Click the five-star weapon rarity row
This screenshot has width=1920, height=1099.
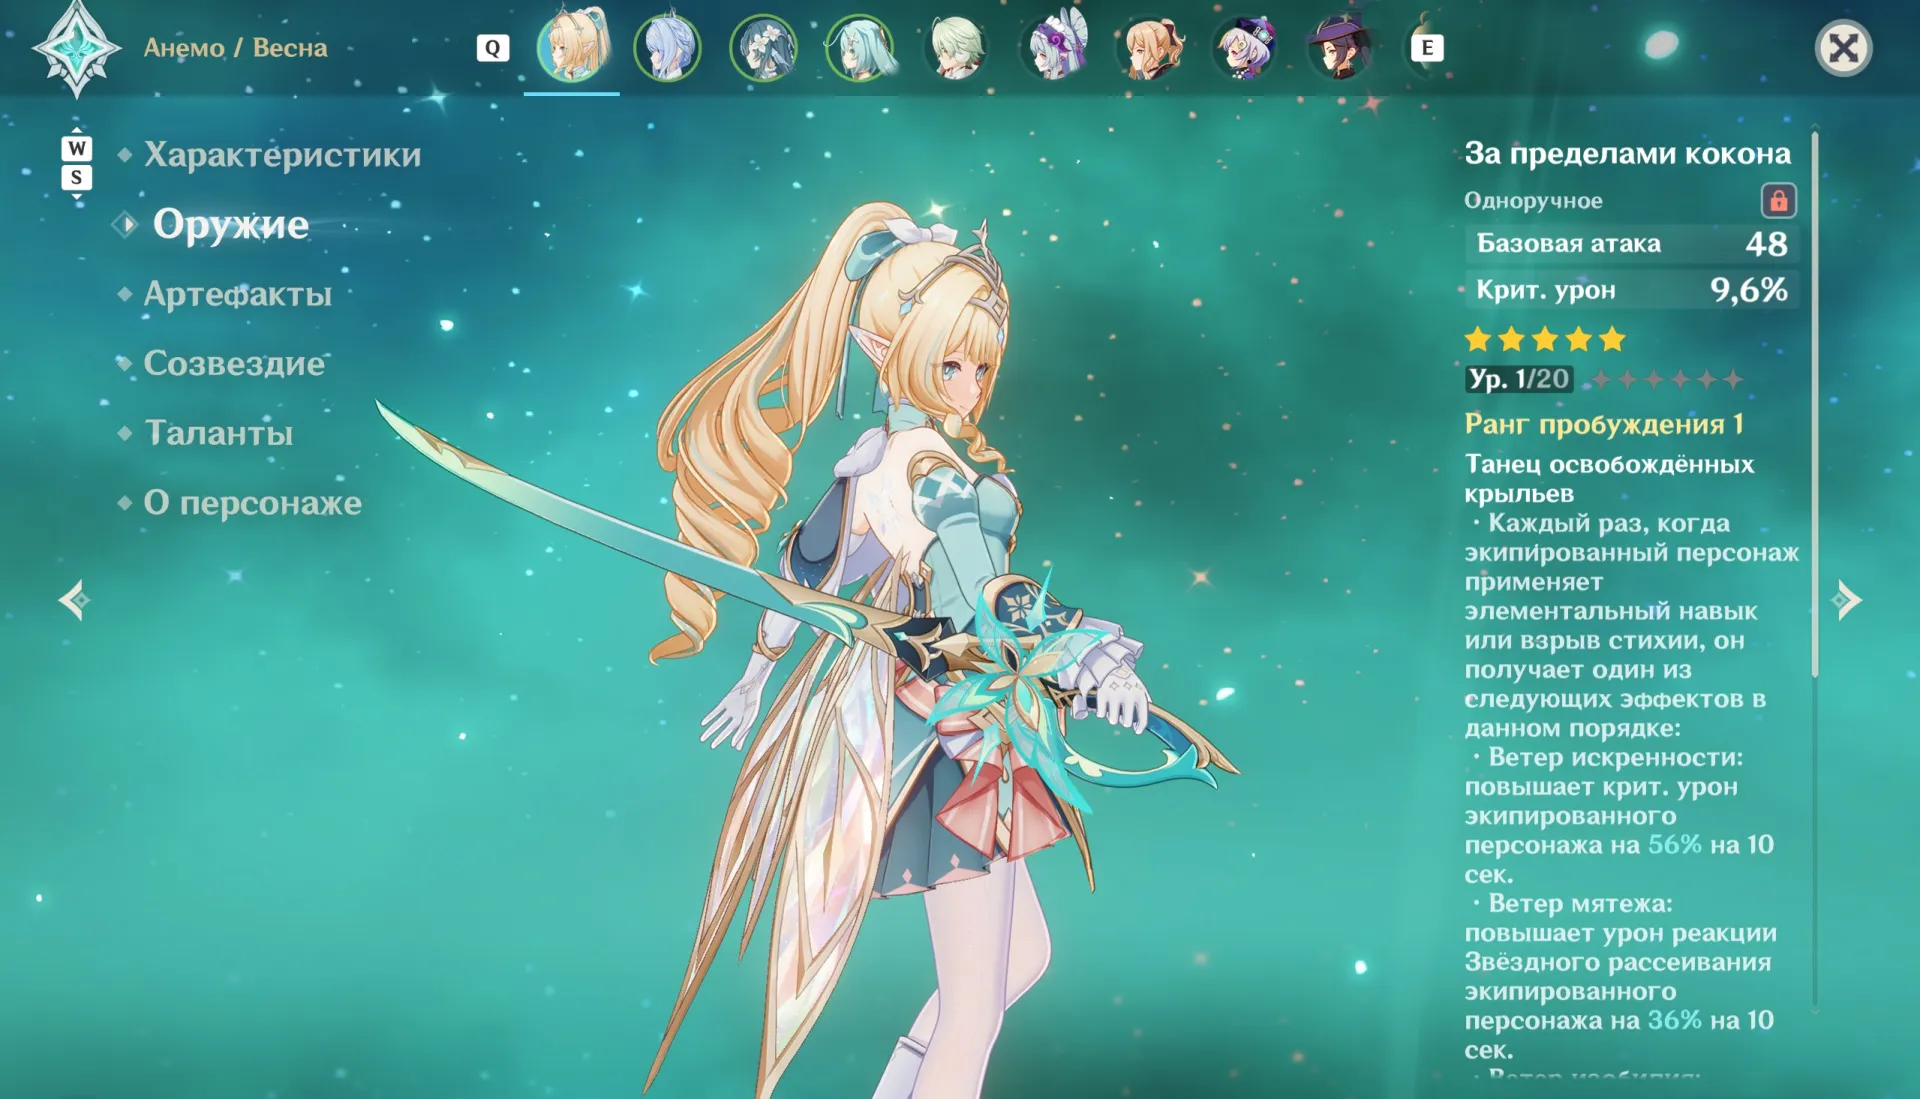[x=1545, y=339]
